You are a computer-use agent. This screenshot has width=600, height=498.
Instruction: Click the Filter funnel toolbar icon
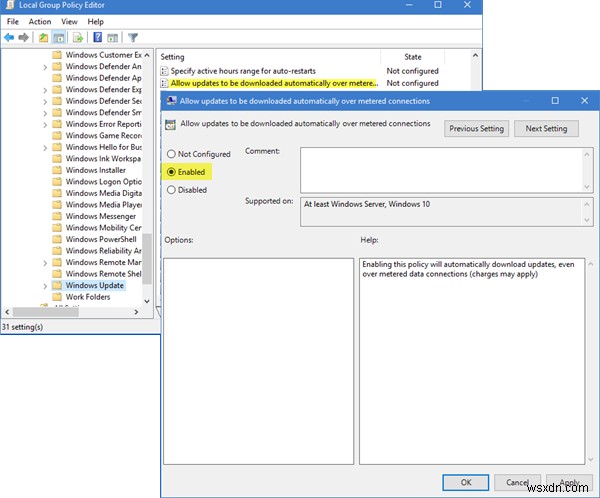133,38
